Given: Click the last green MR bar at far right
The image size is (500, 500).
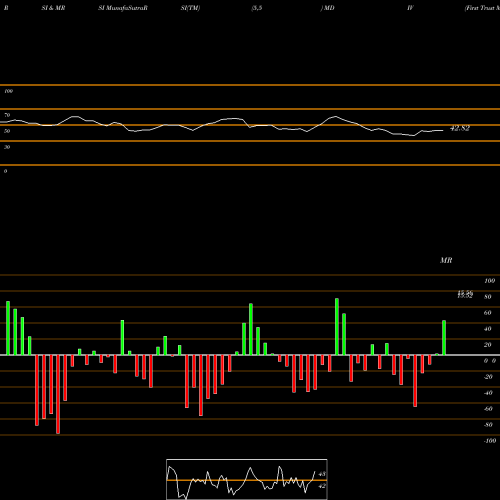Looking at the screenshot, I should 444,338.
